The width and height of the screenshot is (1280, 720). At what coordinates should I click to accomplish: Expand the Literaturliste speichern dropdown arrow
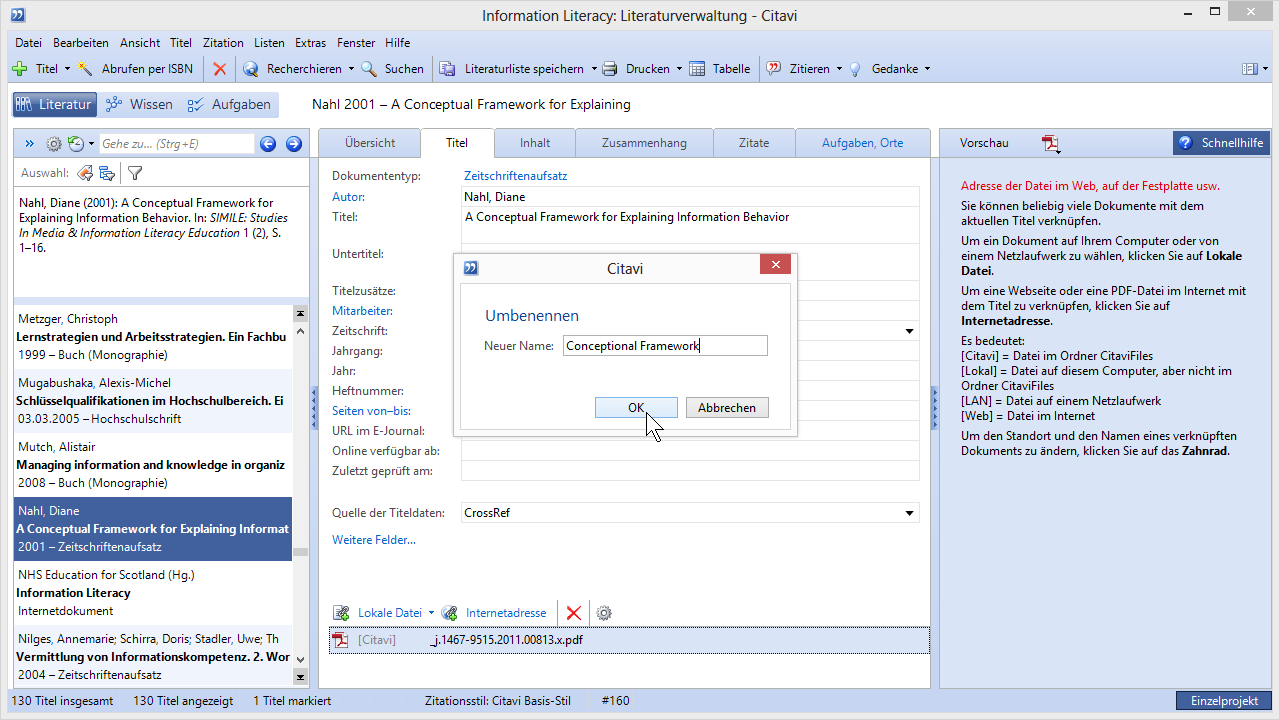[594, 69]
